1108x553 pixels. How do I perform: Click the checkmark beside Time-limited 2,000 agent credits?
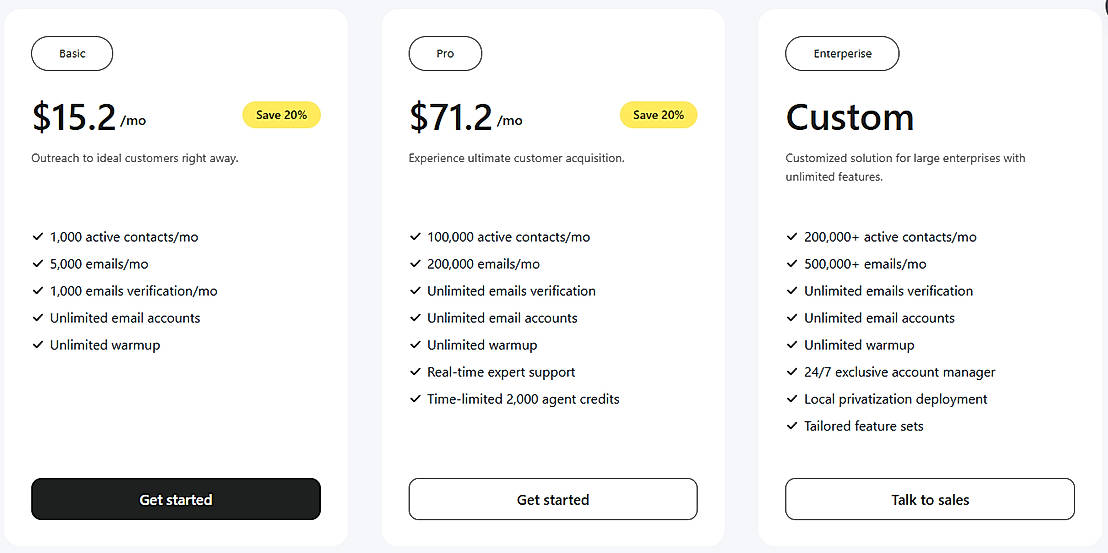(415, 399)
